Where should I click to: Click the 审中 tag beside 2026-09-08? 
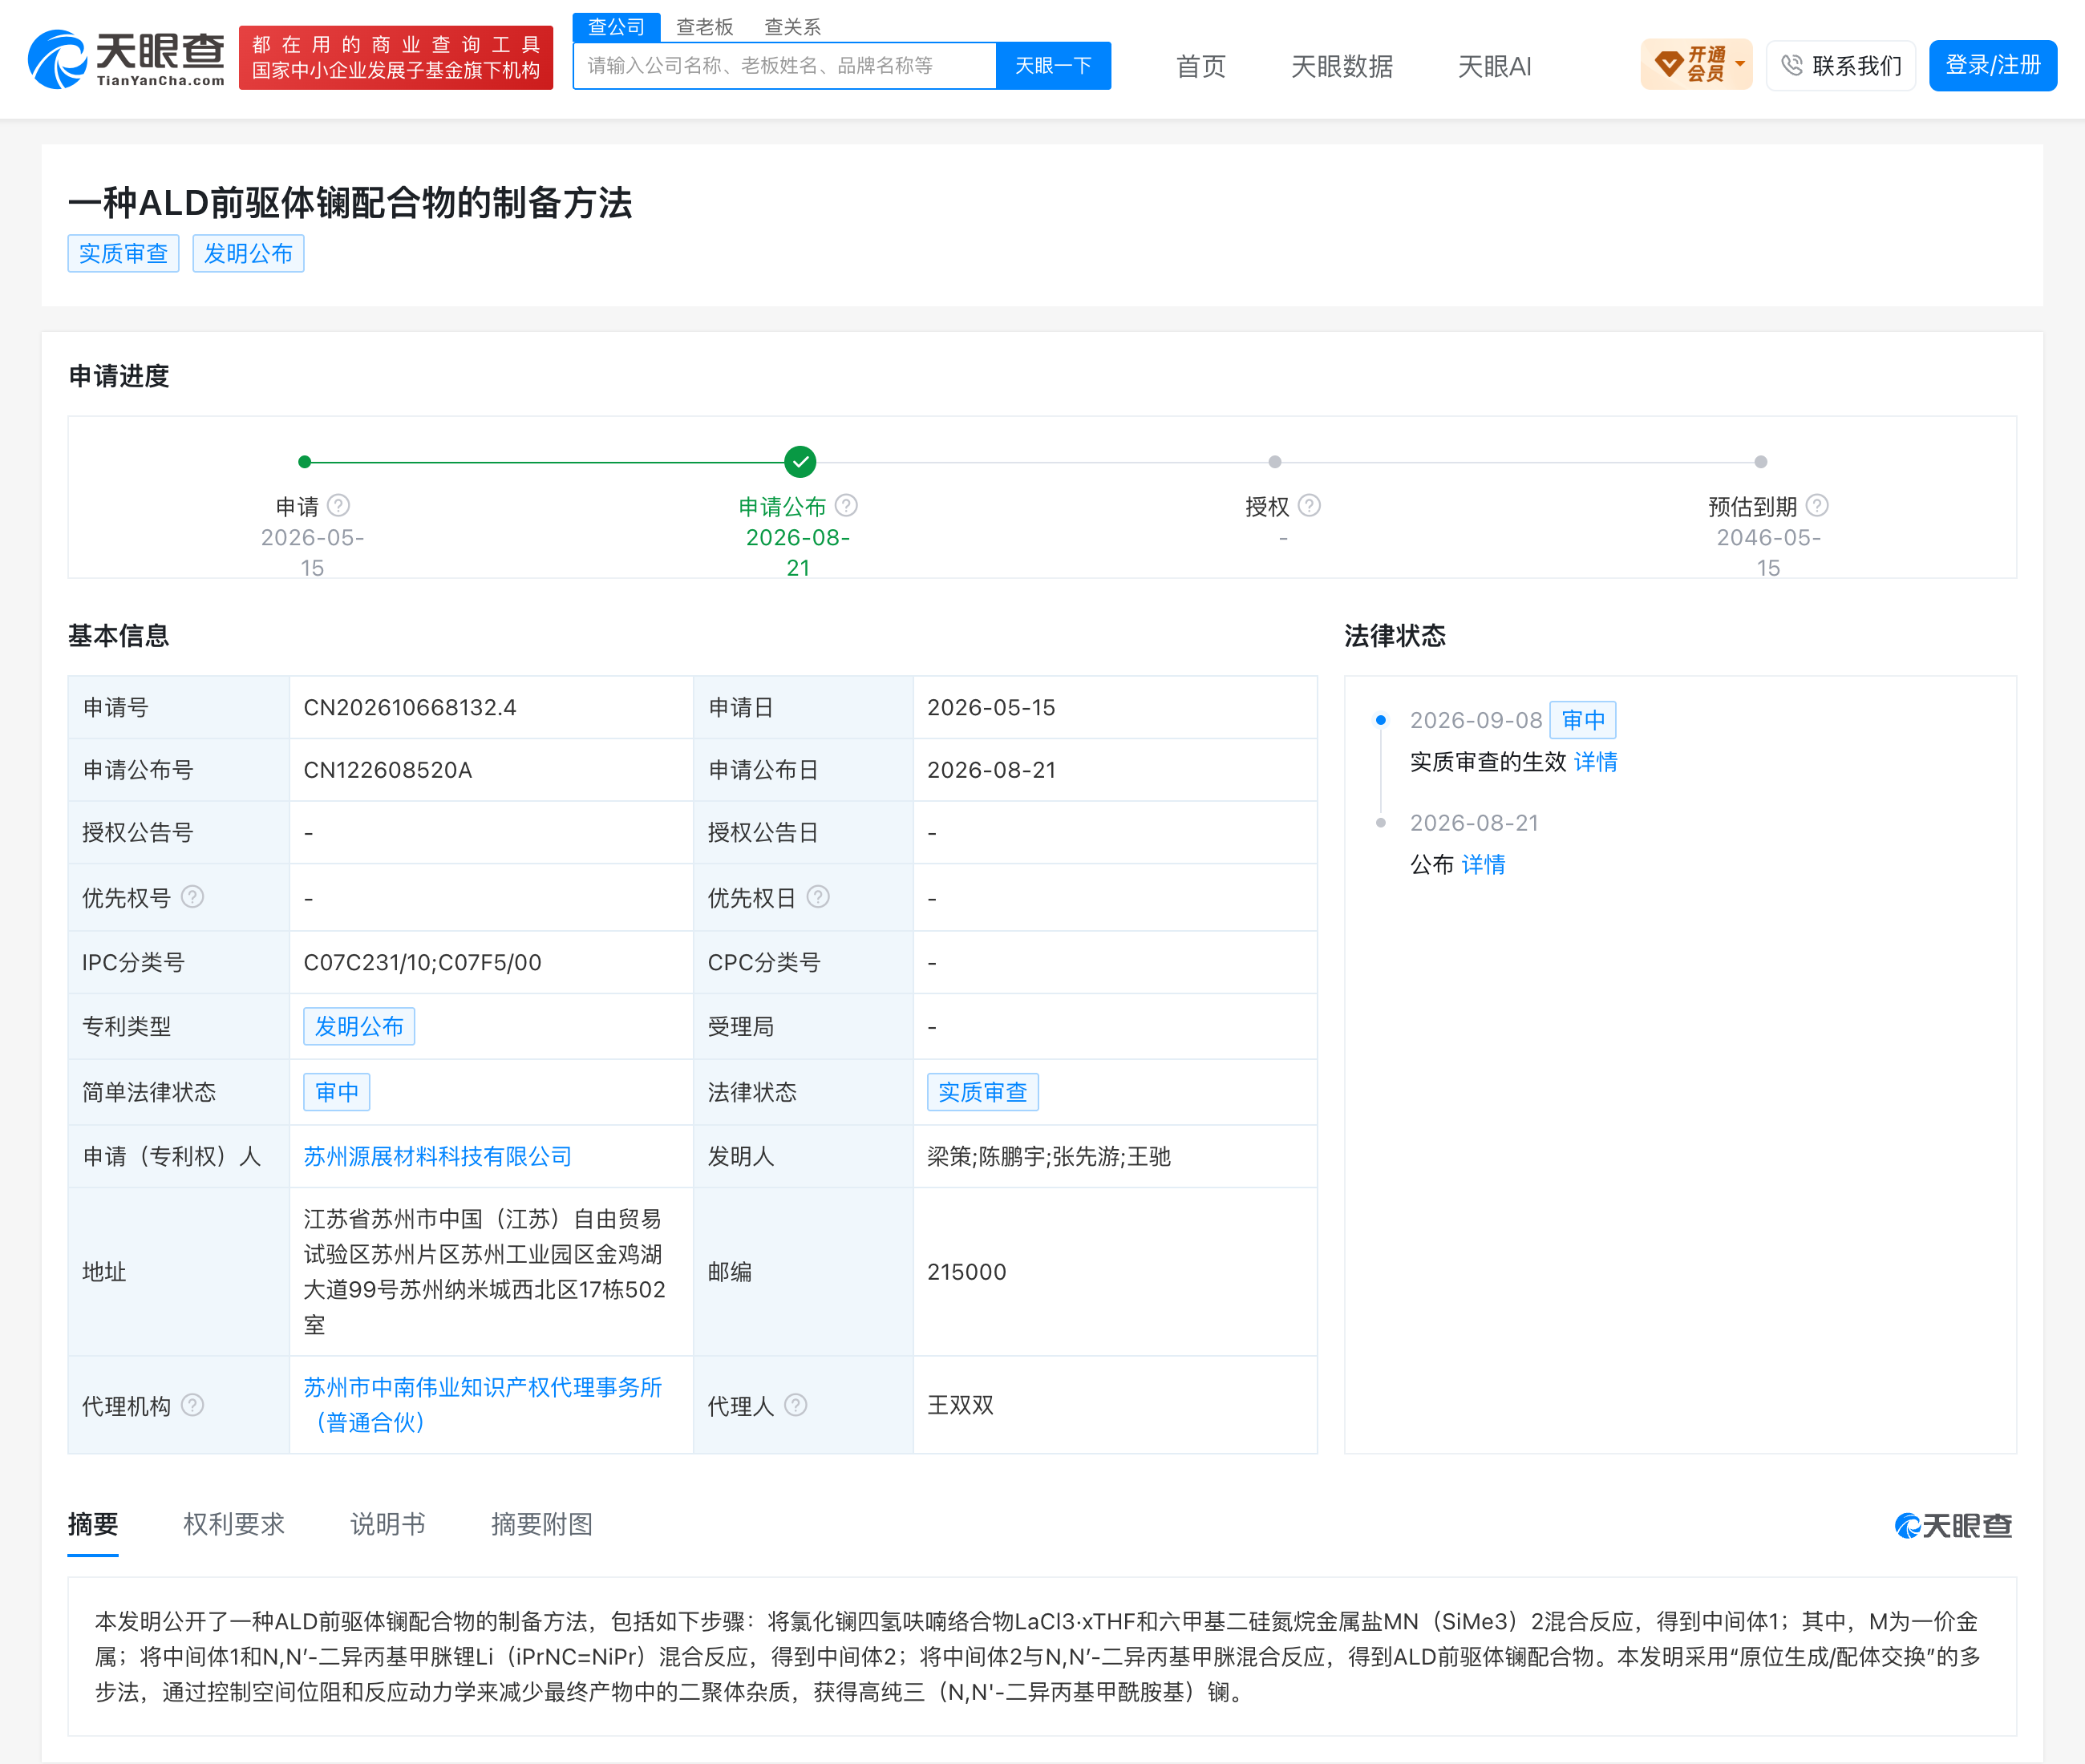1583,720
